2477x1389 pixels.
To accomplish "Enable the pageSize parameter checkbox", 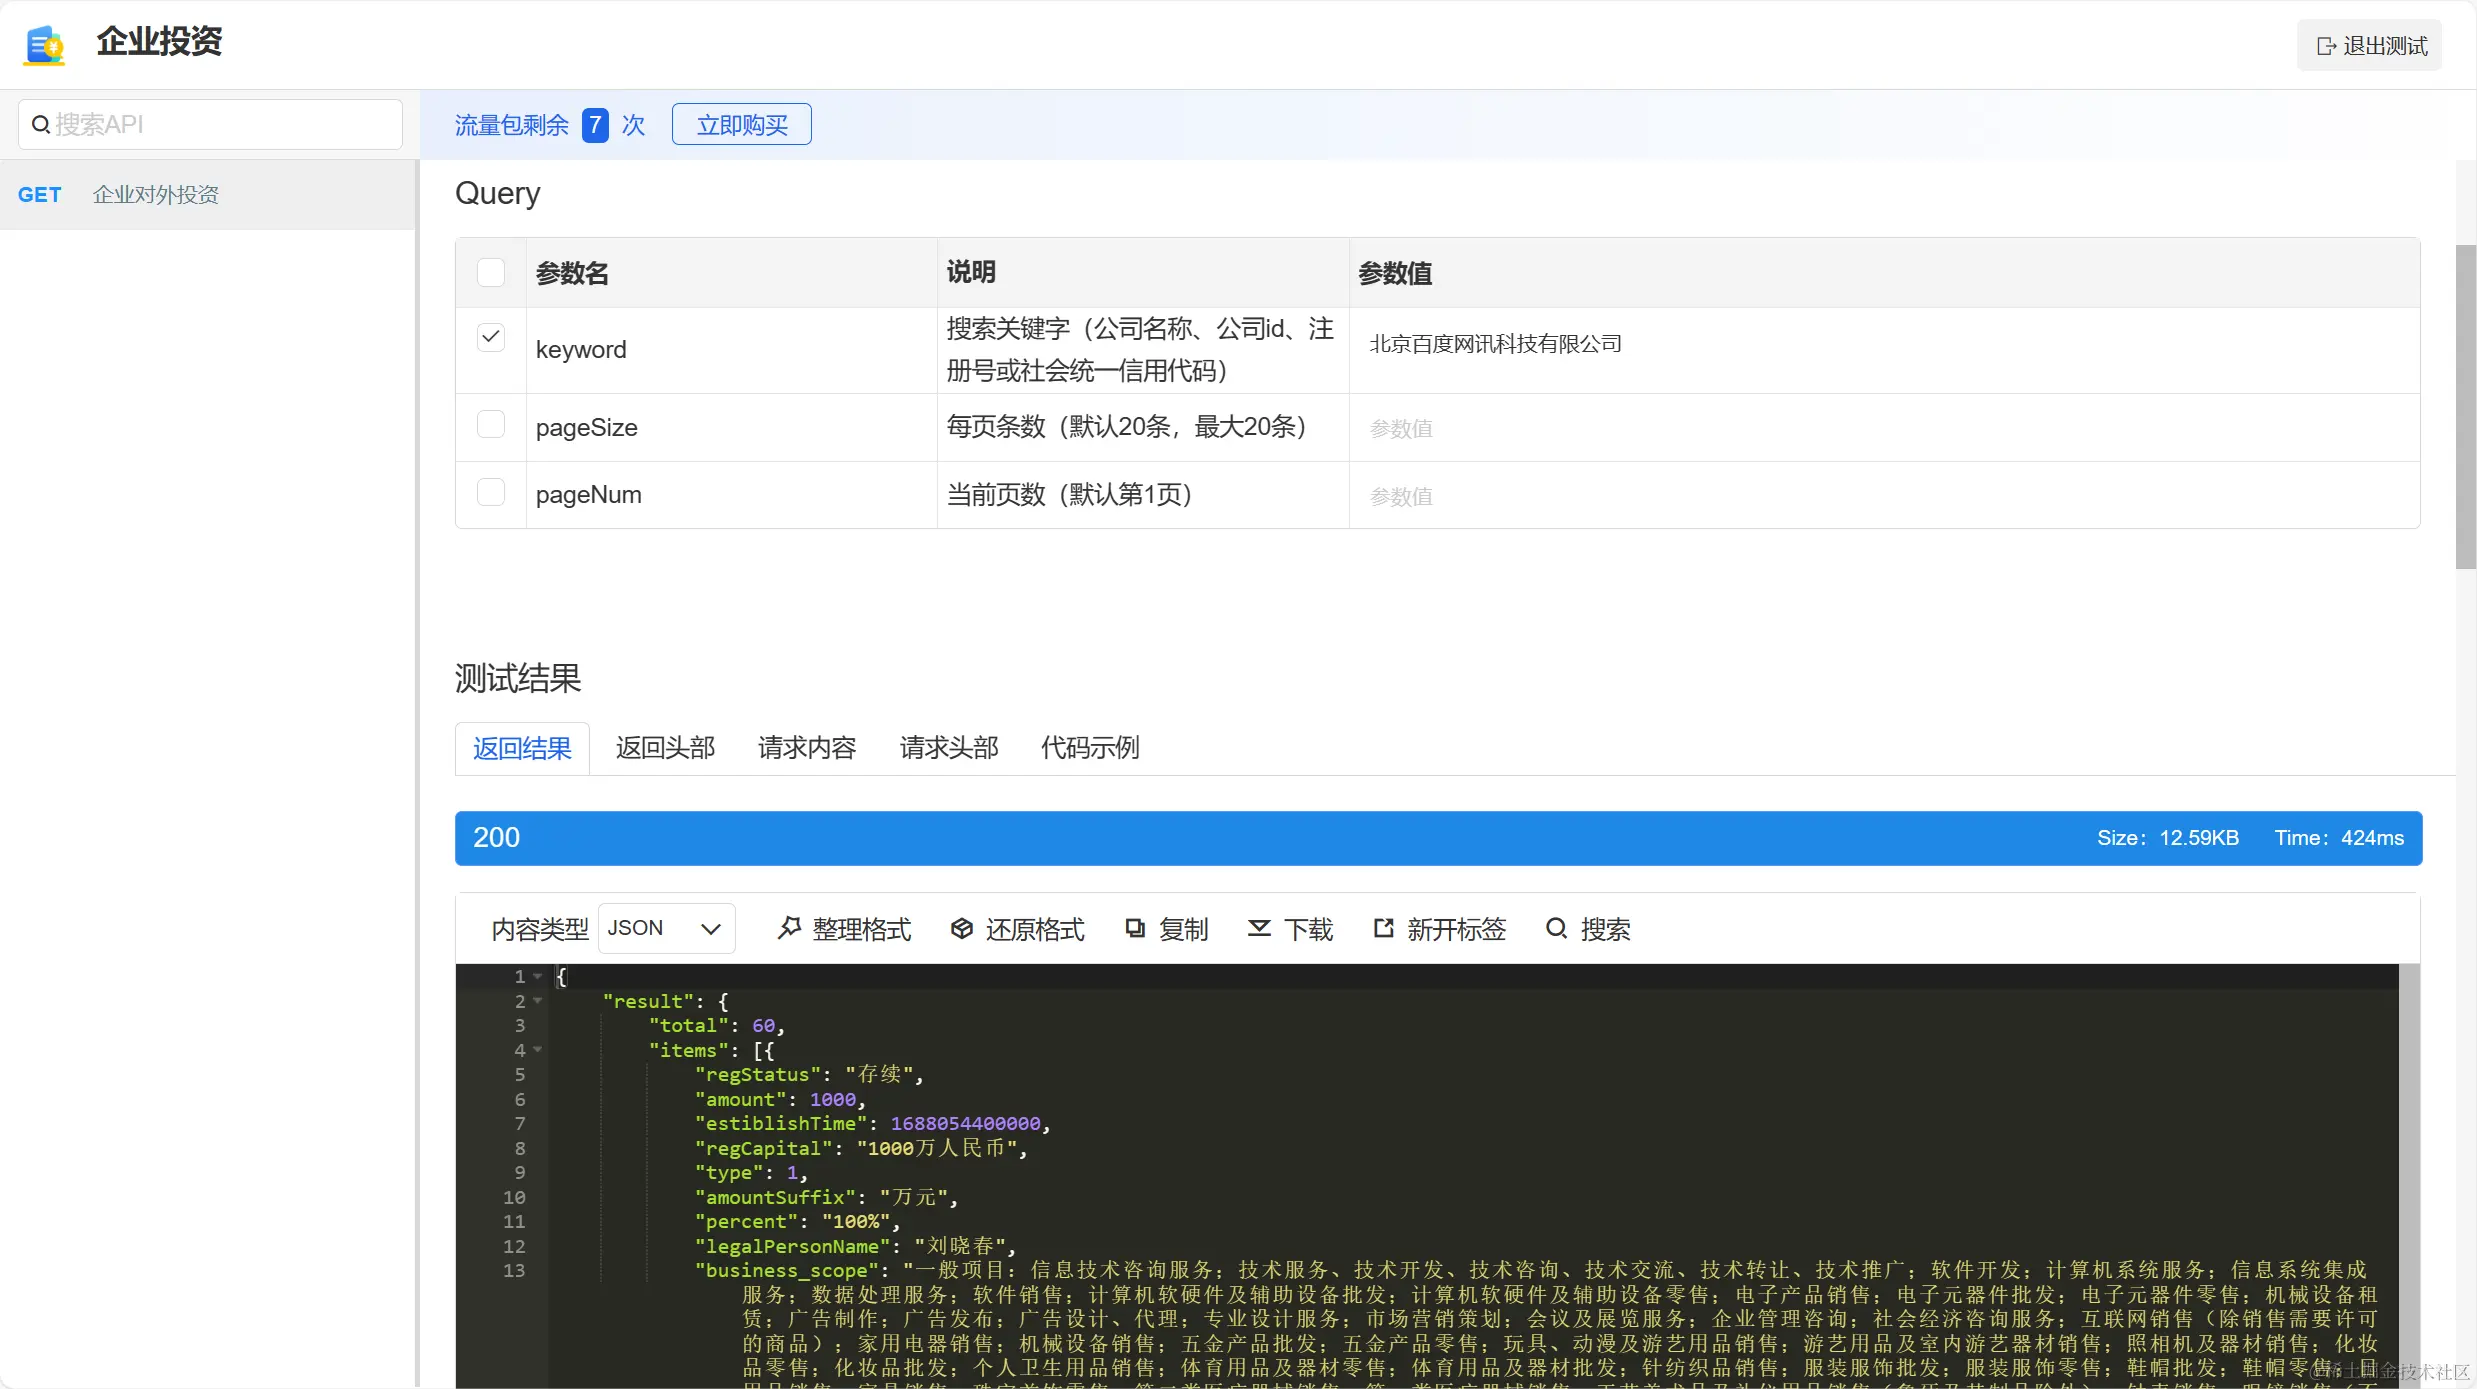I will pos(491,425).
